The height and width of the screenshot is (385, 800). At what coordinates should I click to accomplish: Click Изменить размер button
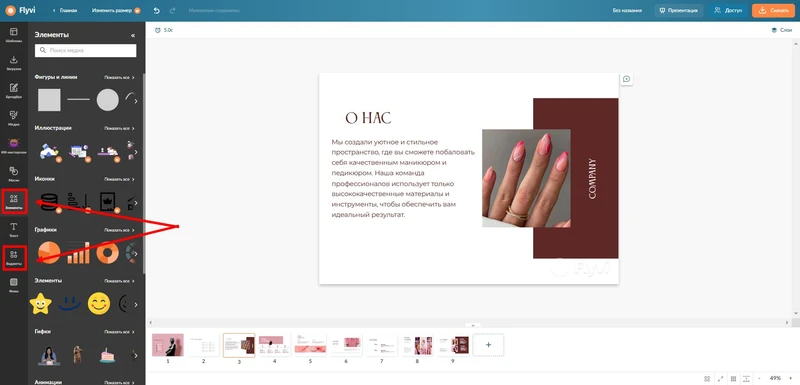[x=116, y=10]
